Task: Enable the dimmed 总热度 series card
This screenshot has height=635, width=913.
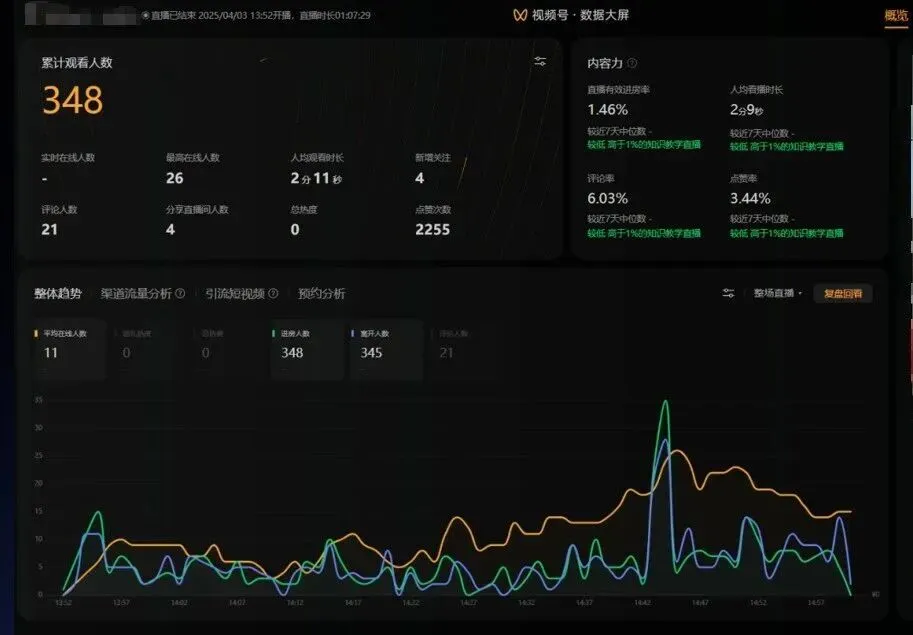Action: (224, 348)
